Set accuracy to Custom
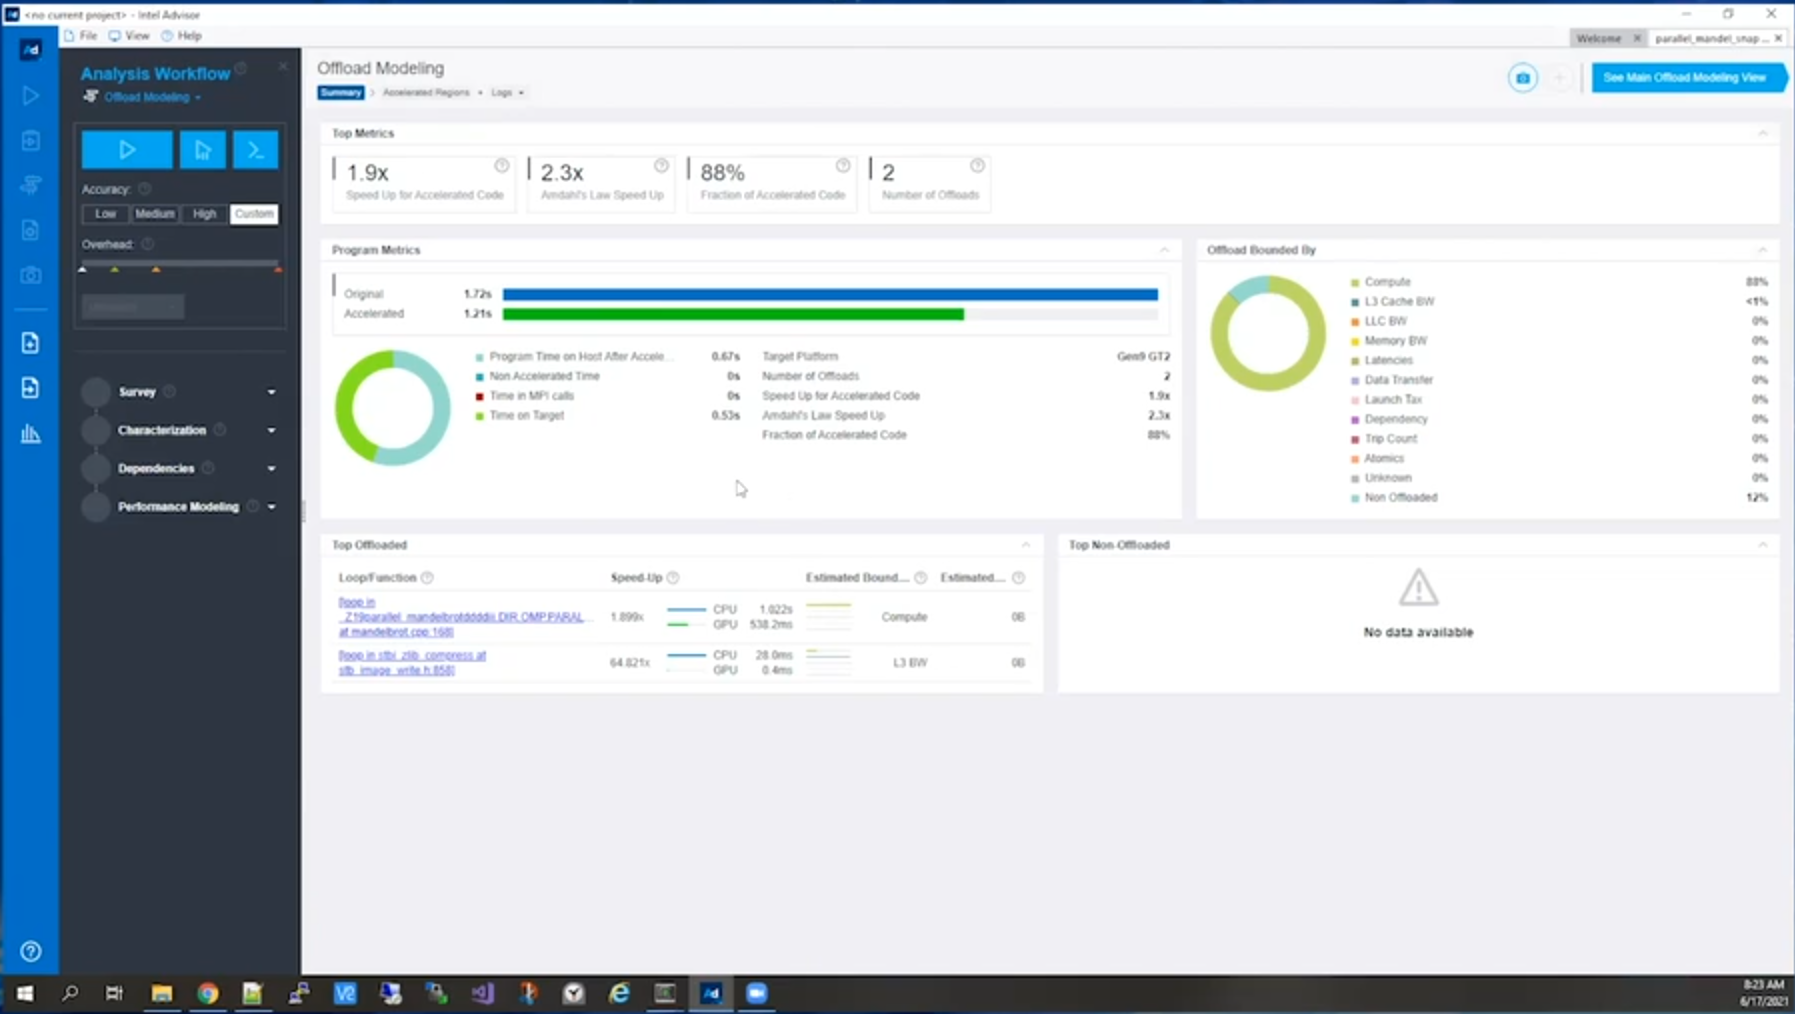 pyautogui.click(x=254, y=214)
